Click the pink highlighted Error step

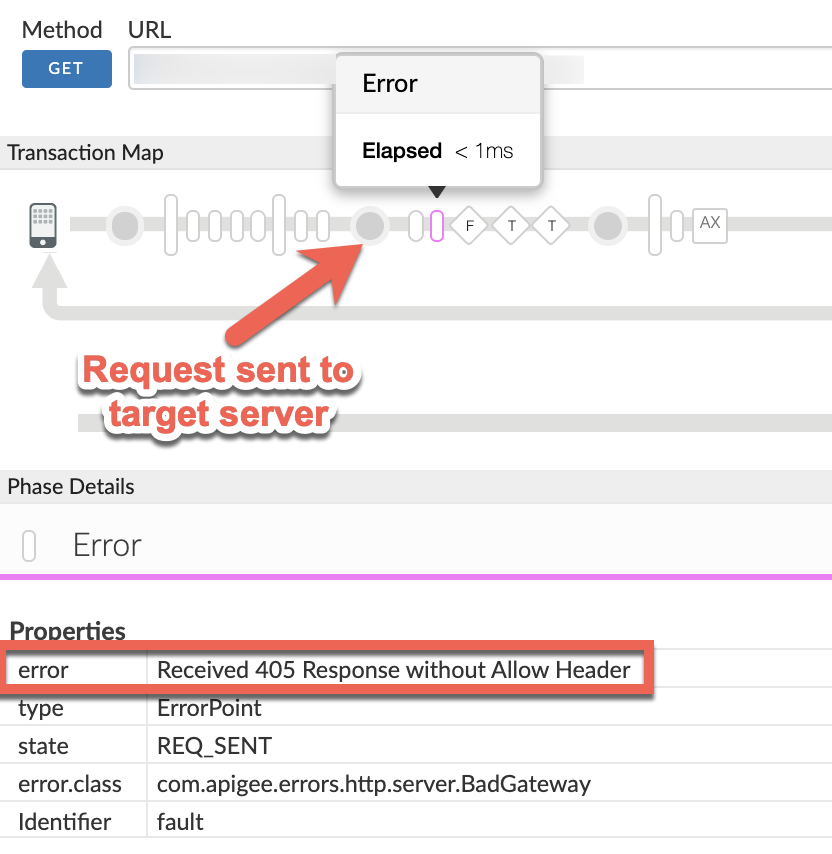coord(436,226)
